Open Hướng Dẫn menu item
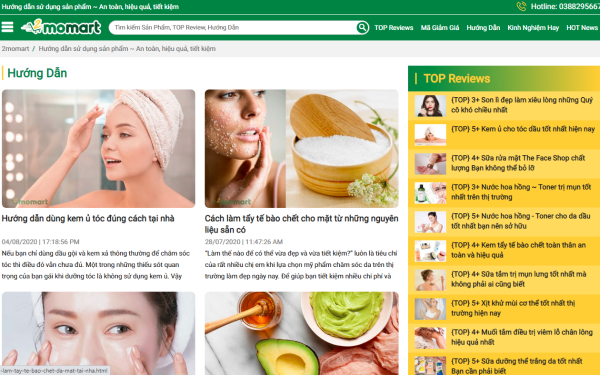Image resolution: width=600 pixels, height=375 pixels. pos(483,28)
